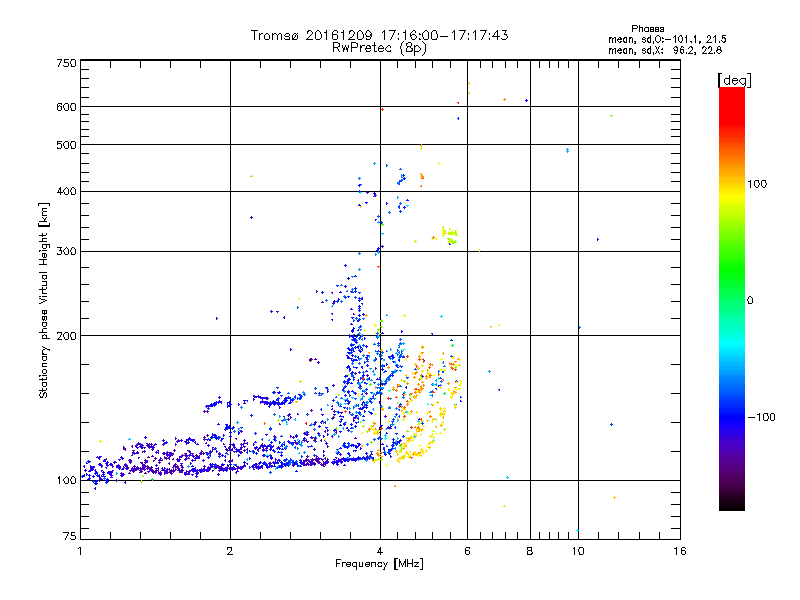Click the x-axis tick label '6'
Screen dimensions: 800x600
click(x=467, y=551)
